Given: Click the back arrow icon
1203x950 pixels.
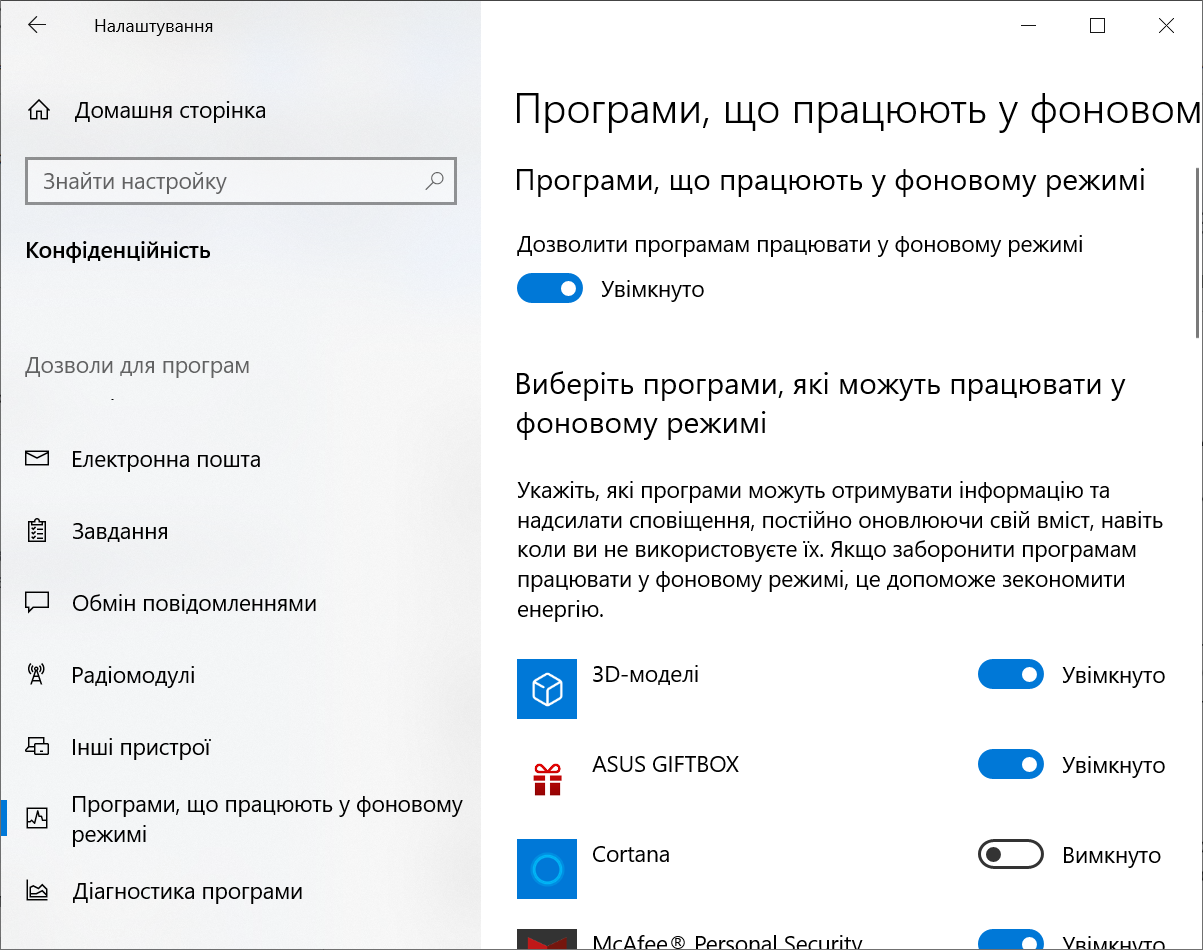Looking at the screenshot, I should tap(37, 26).
